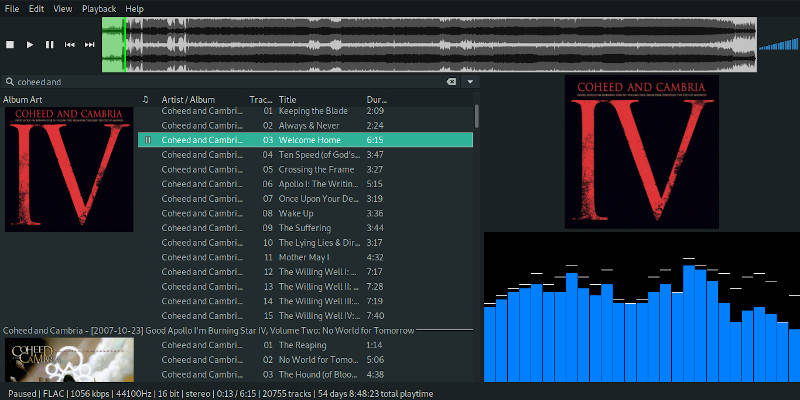Click the green playback position marker
The height and width of the screenshot is (400, 800).
point(124,45)
